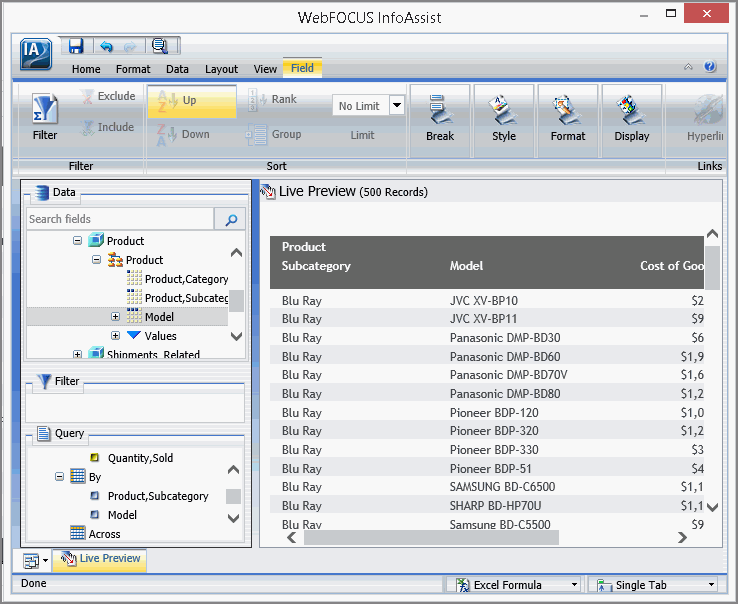The image size is (738, 604).
Task: Expand the Model field node
Action: click(115, 316)
